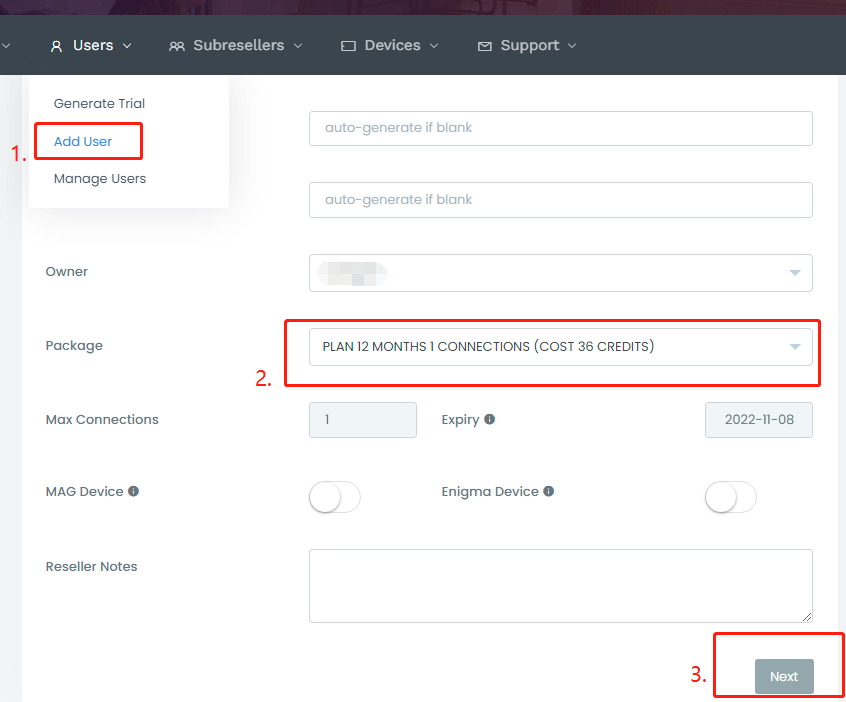Screen dimensions: 846x702
Task: Open the Package plan dropdown
Action: pyautogui.click(x=560, y=347)
